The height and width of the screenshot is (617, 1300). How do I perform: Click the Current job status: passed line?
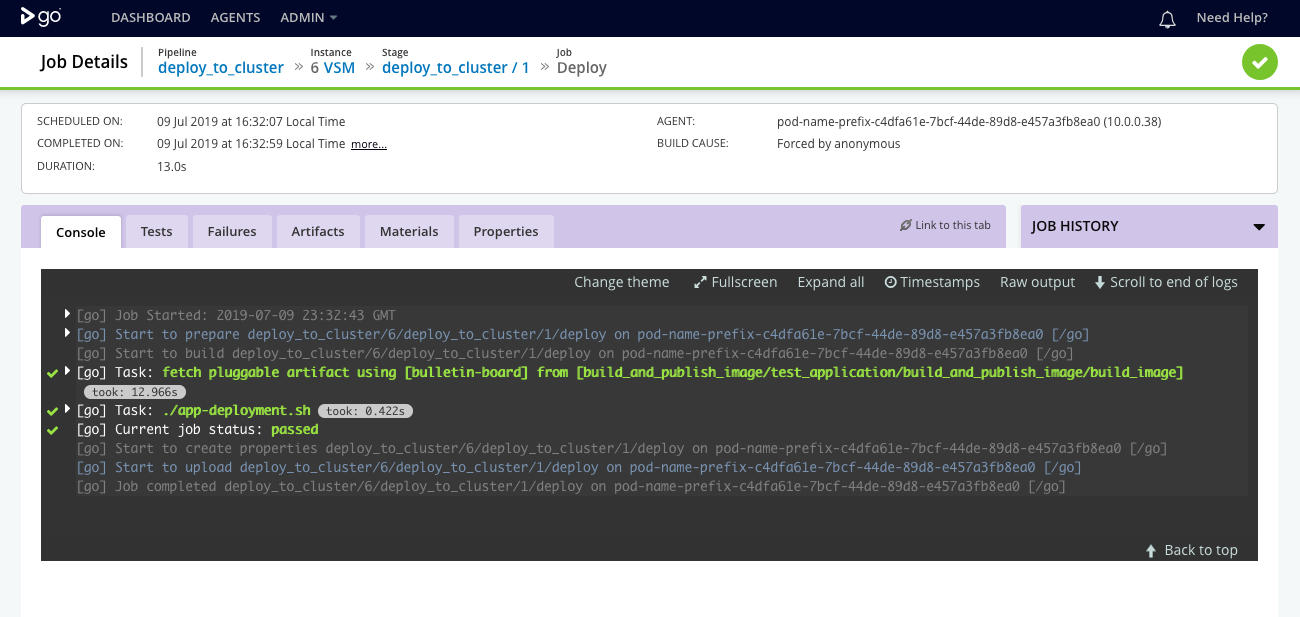point(198,430)
